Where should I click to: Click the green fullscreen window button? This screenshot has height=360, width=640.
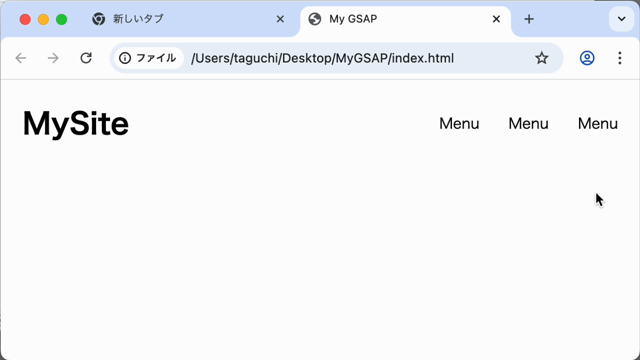62,19
